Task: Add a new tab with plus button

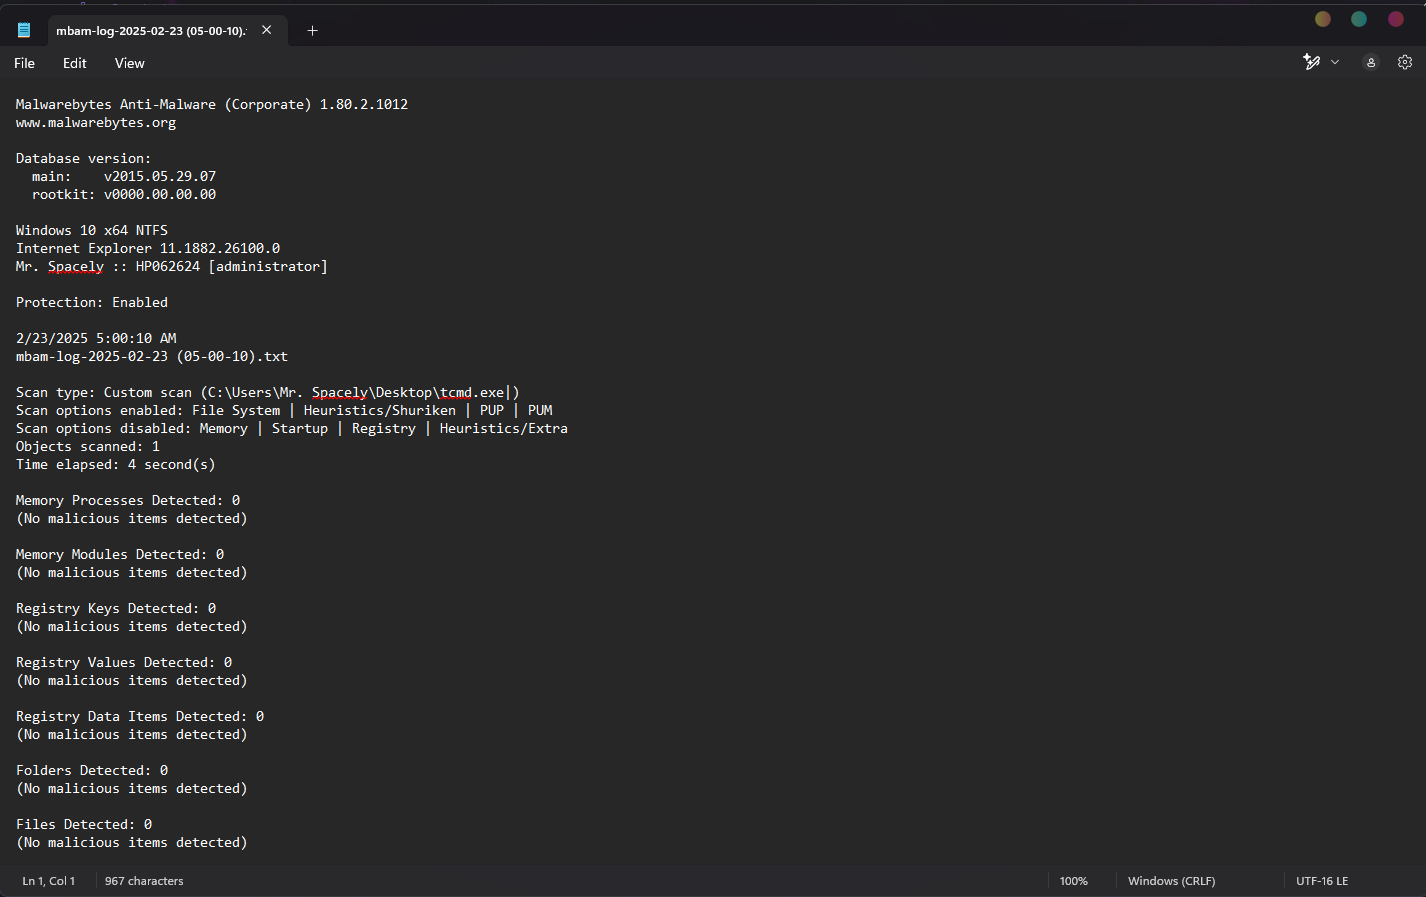Action: click(312, 31)
